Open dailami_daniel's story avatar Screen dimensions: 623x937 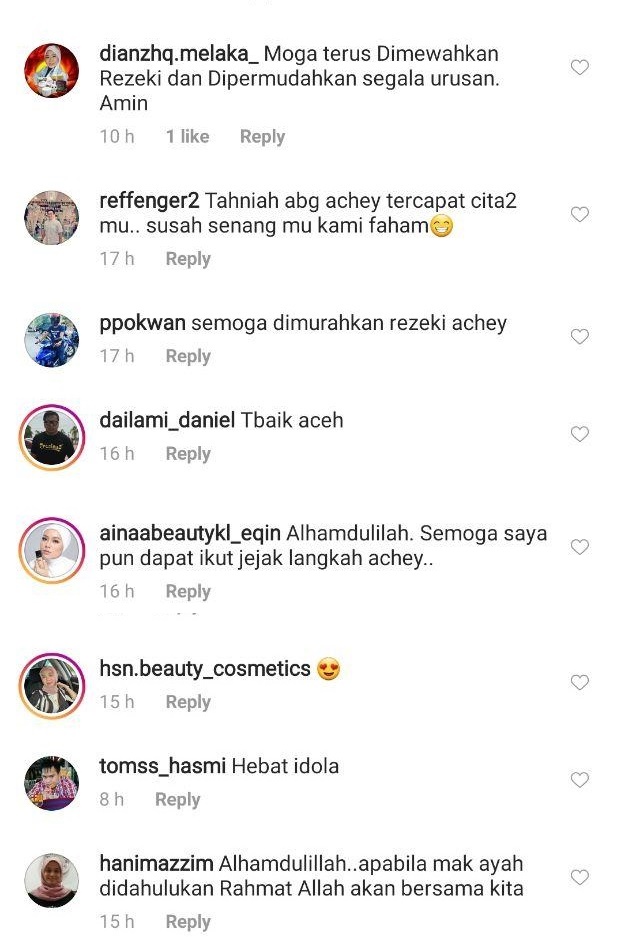(x=51, y=437)
